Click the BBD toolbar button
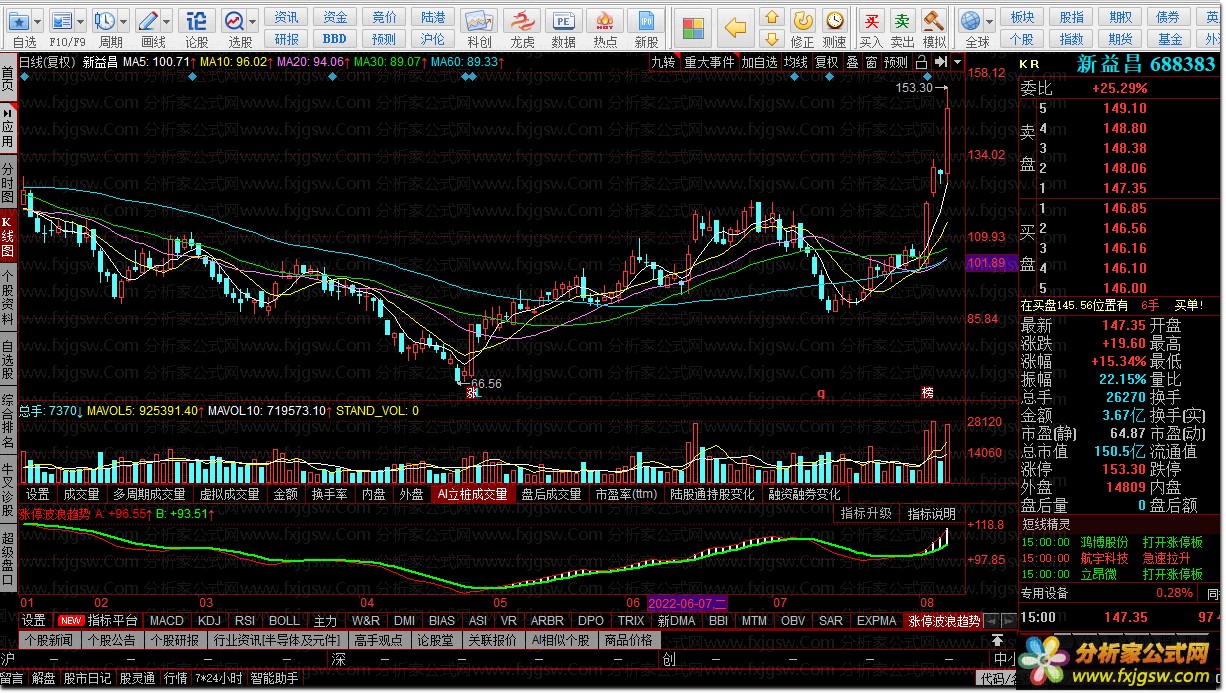 [334, 39]
